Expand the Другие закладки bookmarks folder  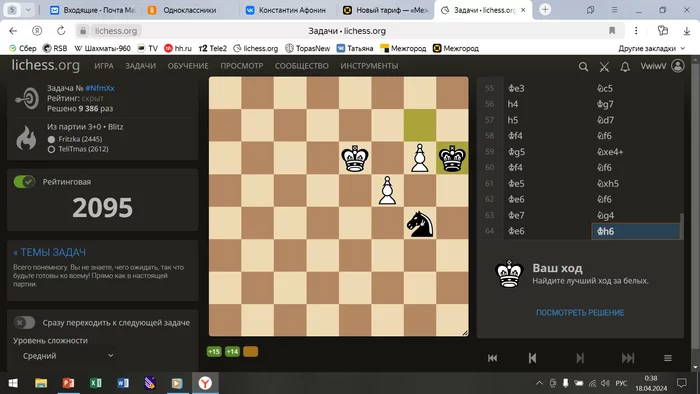click(651, 48)
